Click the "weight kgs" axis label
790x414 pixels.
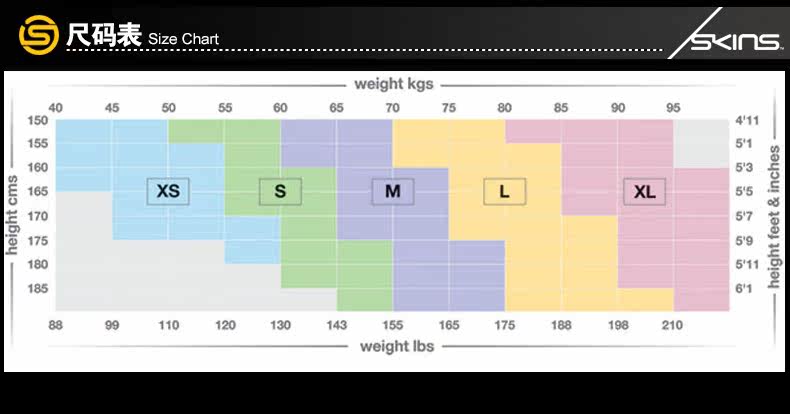point(394,84)
